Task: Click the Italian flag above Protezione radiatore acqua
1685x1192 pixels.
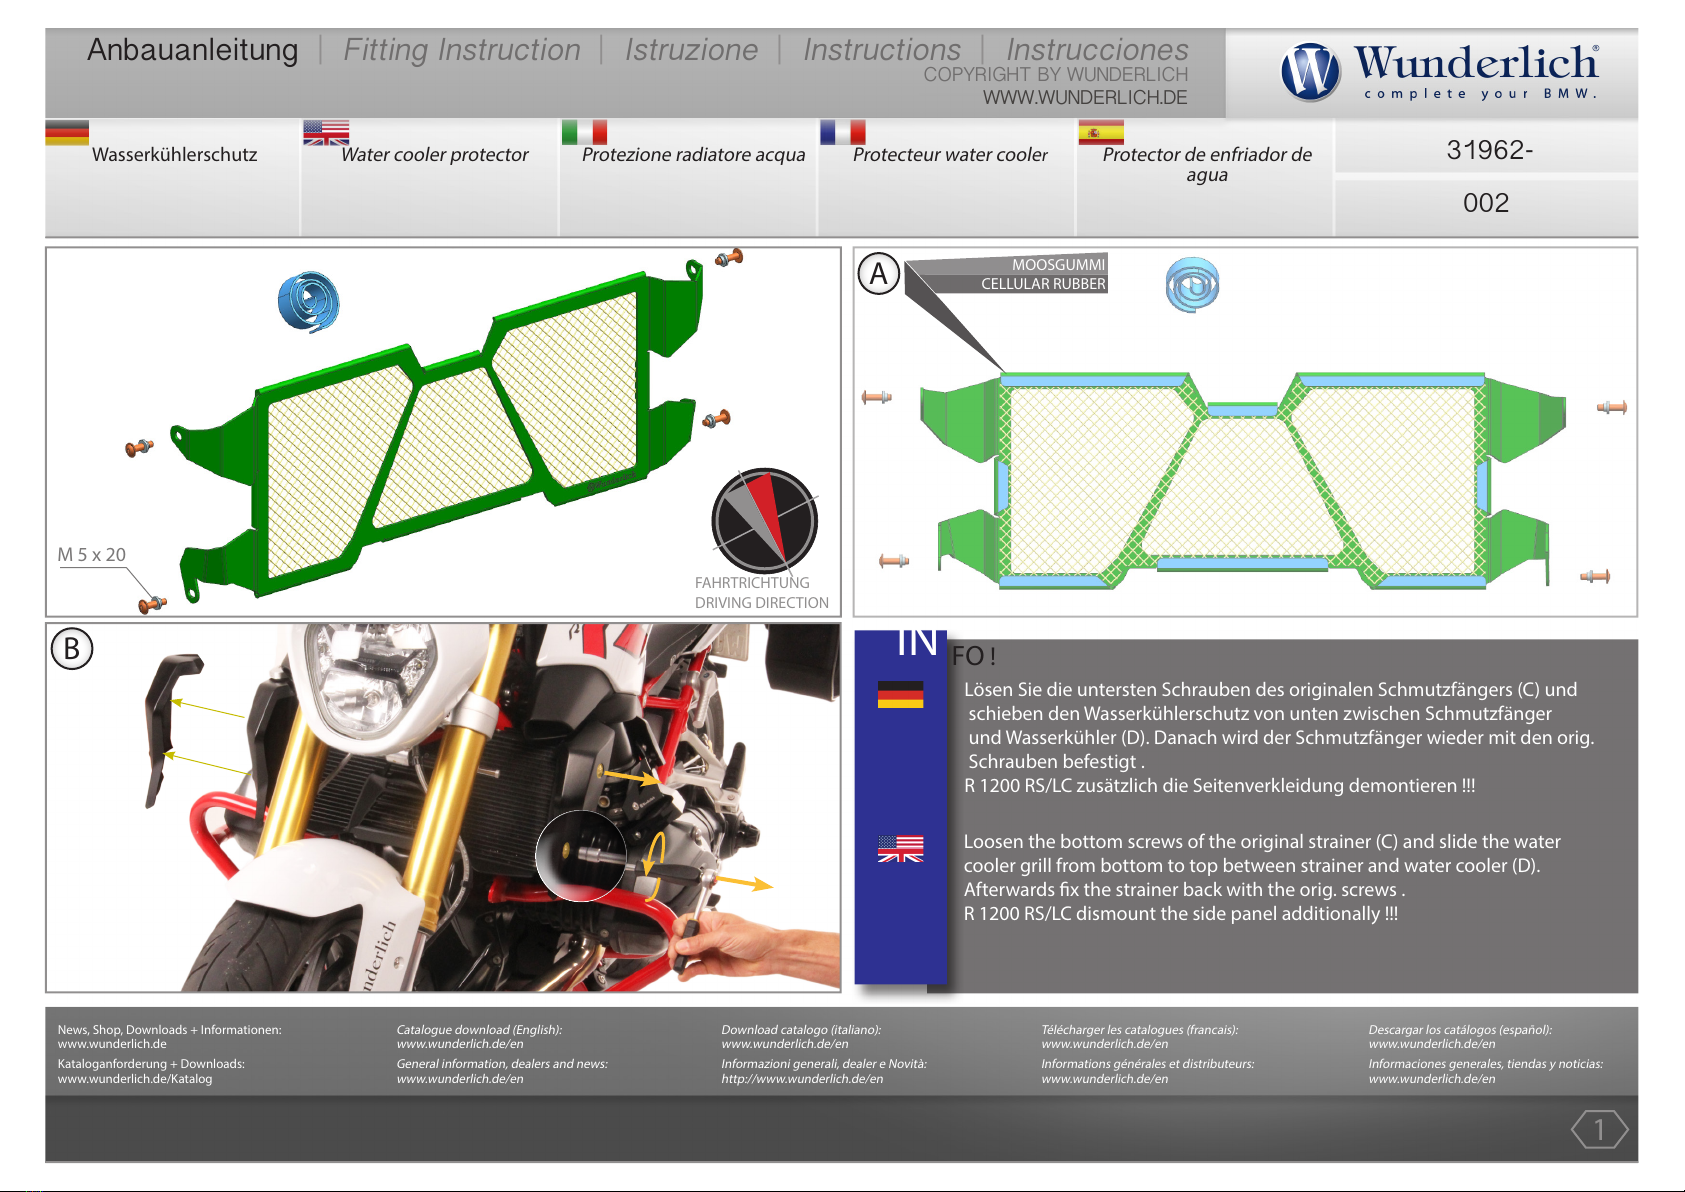Action: 584,133
